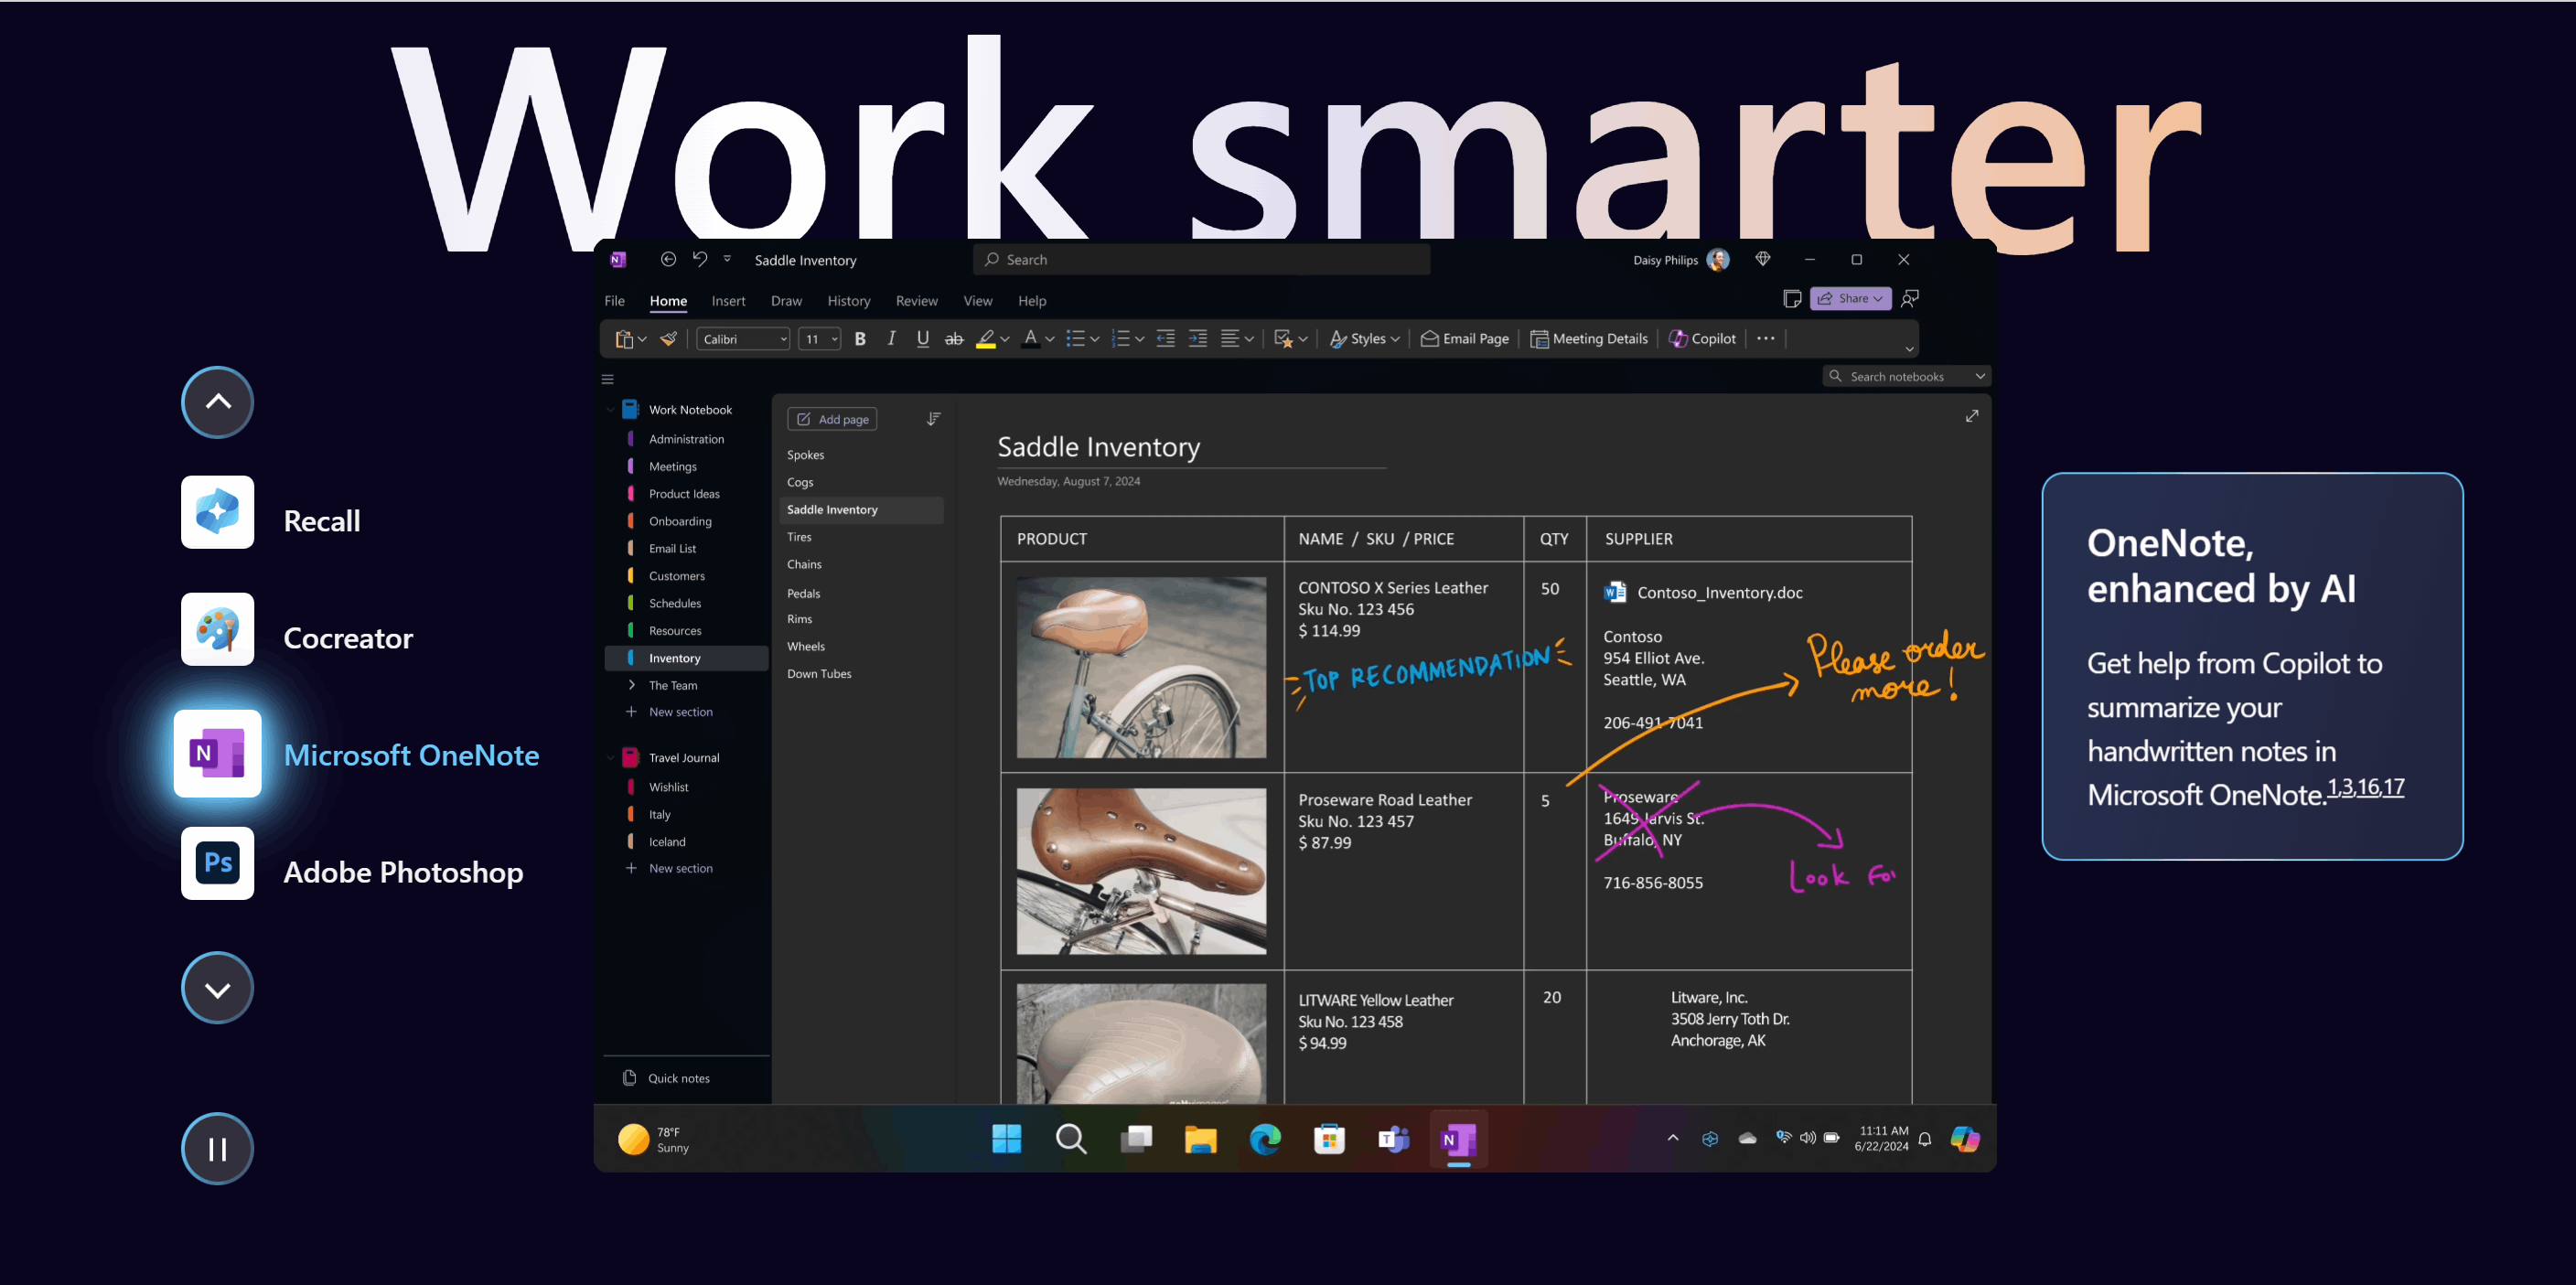Open the Calibri font name dropdown

tap(744, 339)
